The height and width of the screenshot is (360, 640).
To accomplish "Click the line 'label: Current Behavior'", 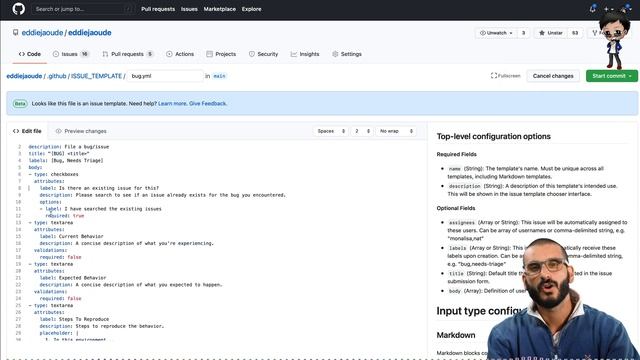I will click(x=71, y=236).
